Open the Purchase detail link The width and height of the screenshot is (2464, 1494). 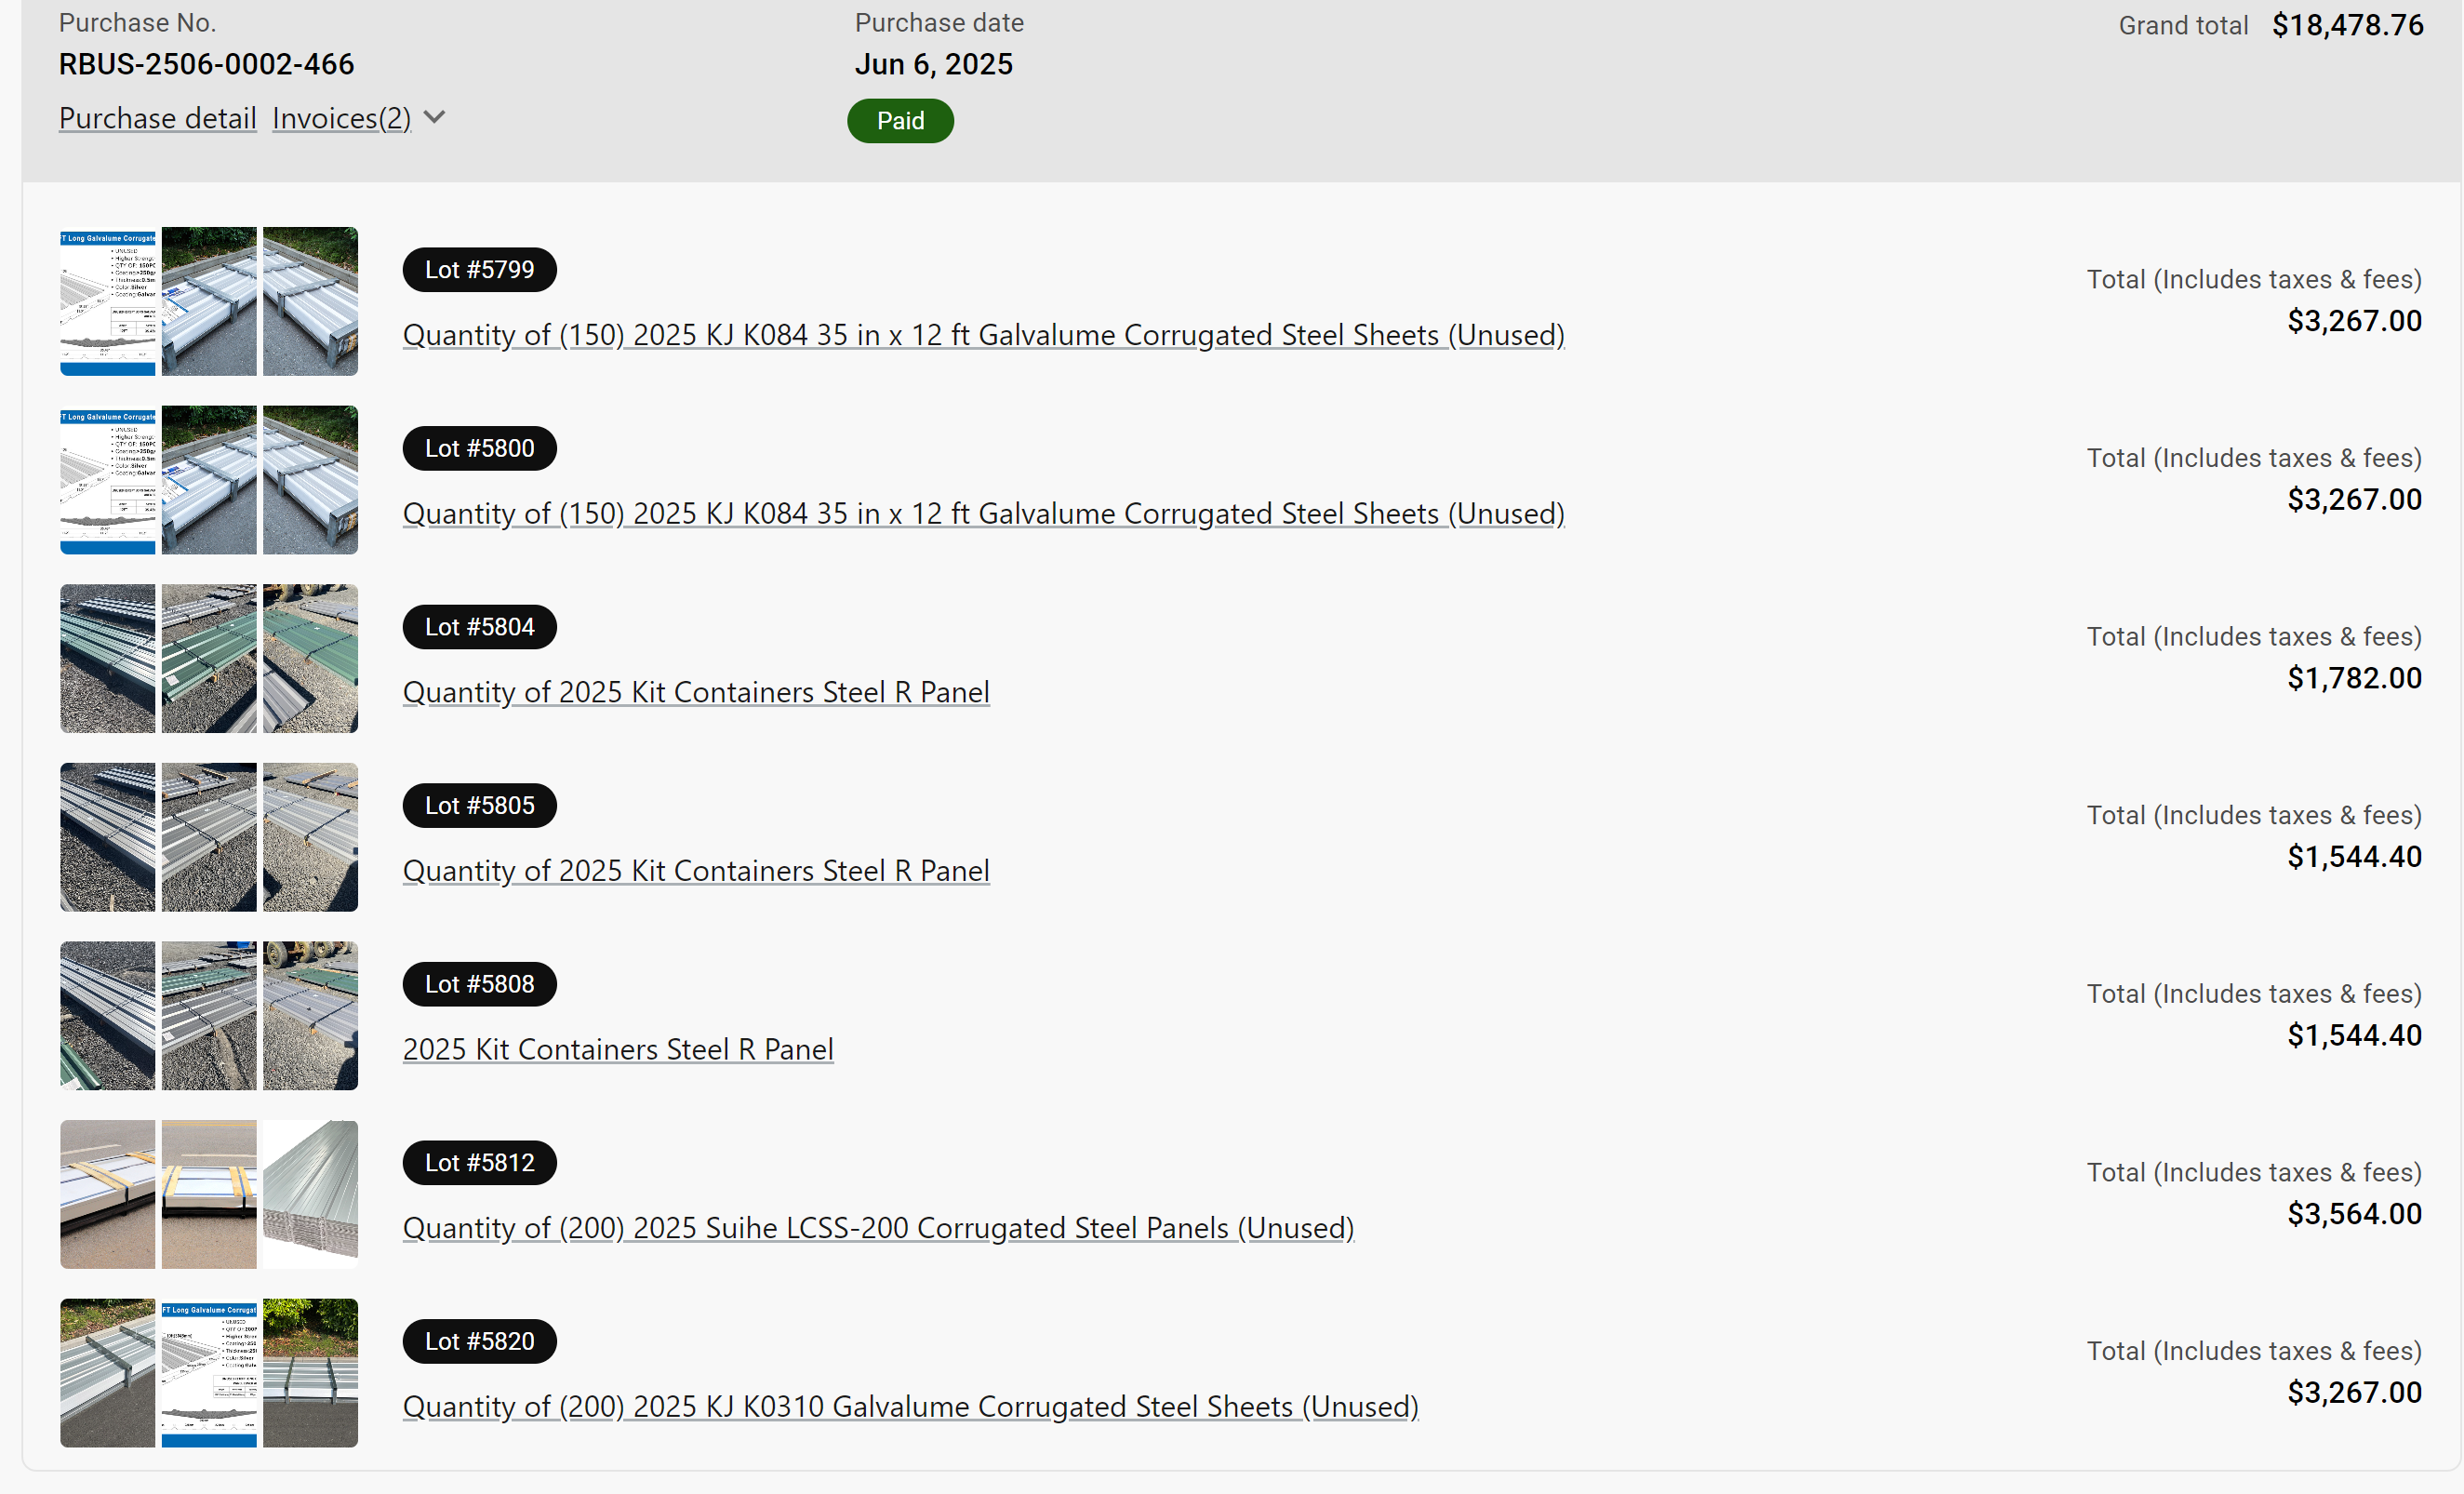point(158,118)
